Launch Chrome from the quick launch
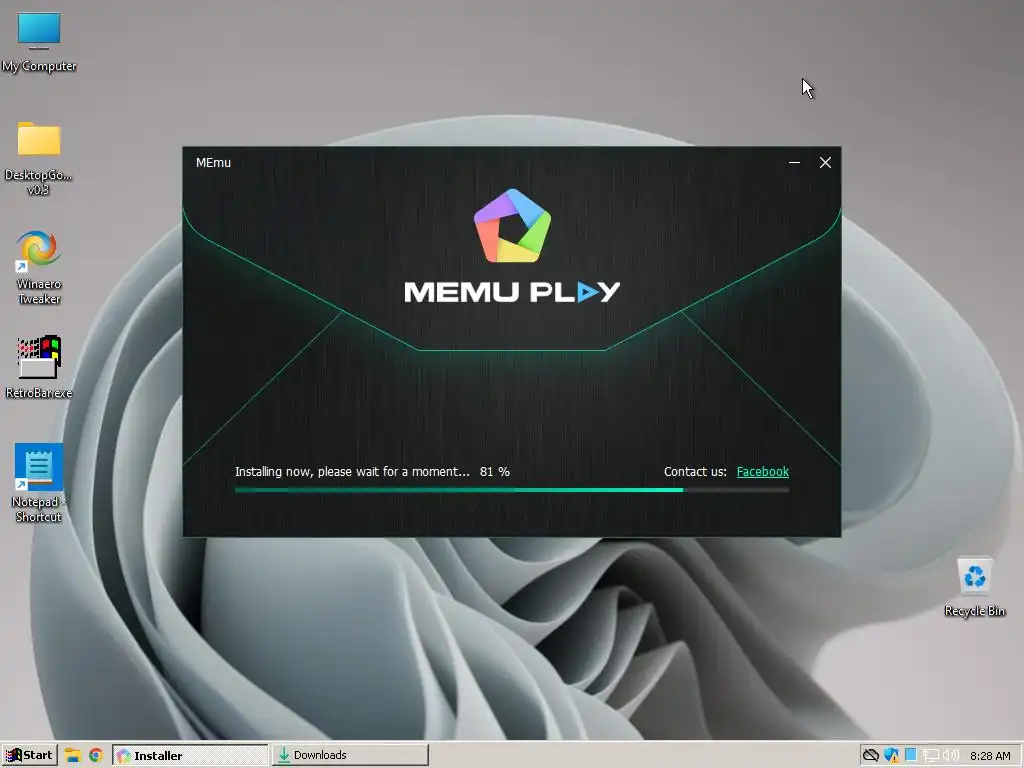The height and width of the screenshot is (768, 1024). (96, 756)
